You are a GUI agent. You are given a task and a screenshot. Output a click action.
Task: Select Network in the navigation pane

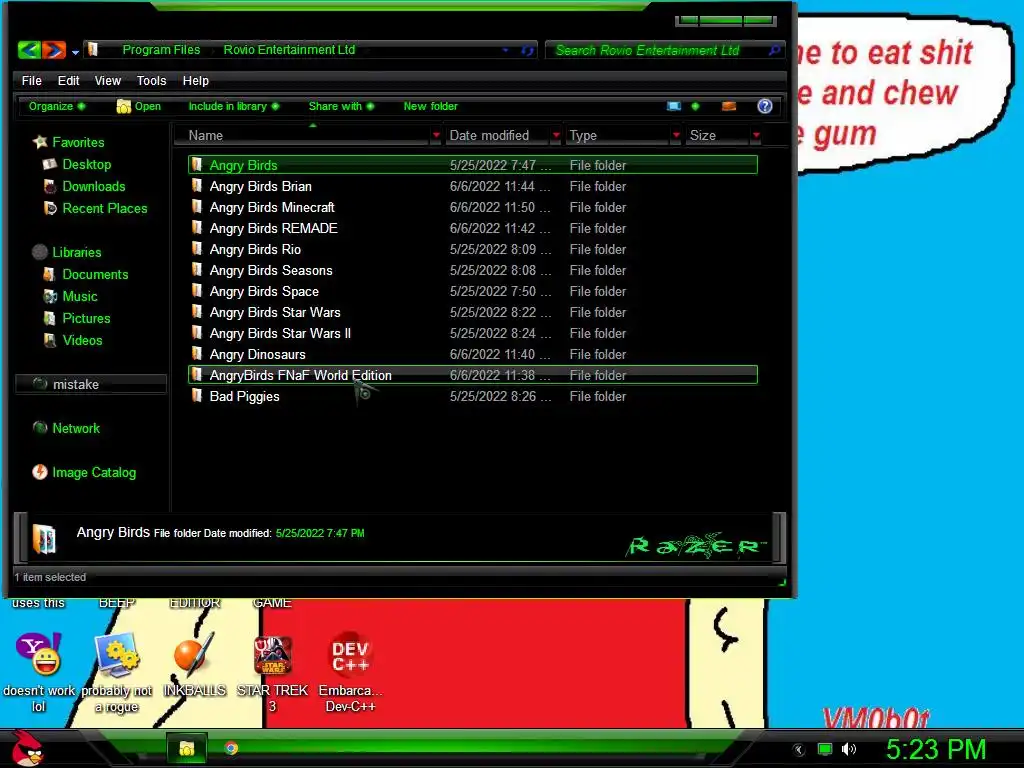(67, 428)
